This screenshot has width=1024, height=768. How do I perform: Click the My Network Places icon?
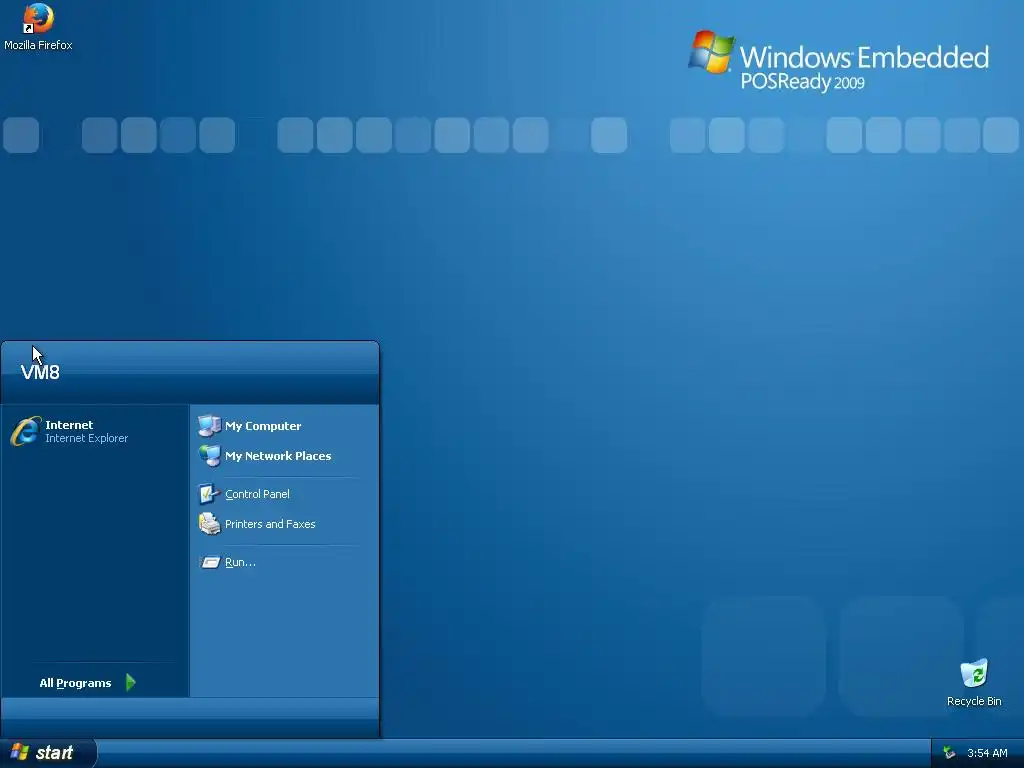point(210,456)
